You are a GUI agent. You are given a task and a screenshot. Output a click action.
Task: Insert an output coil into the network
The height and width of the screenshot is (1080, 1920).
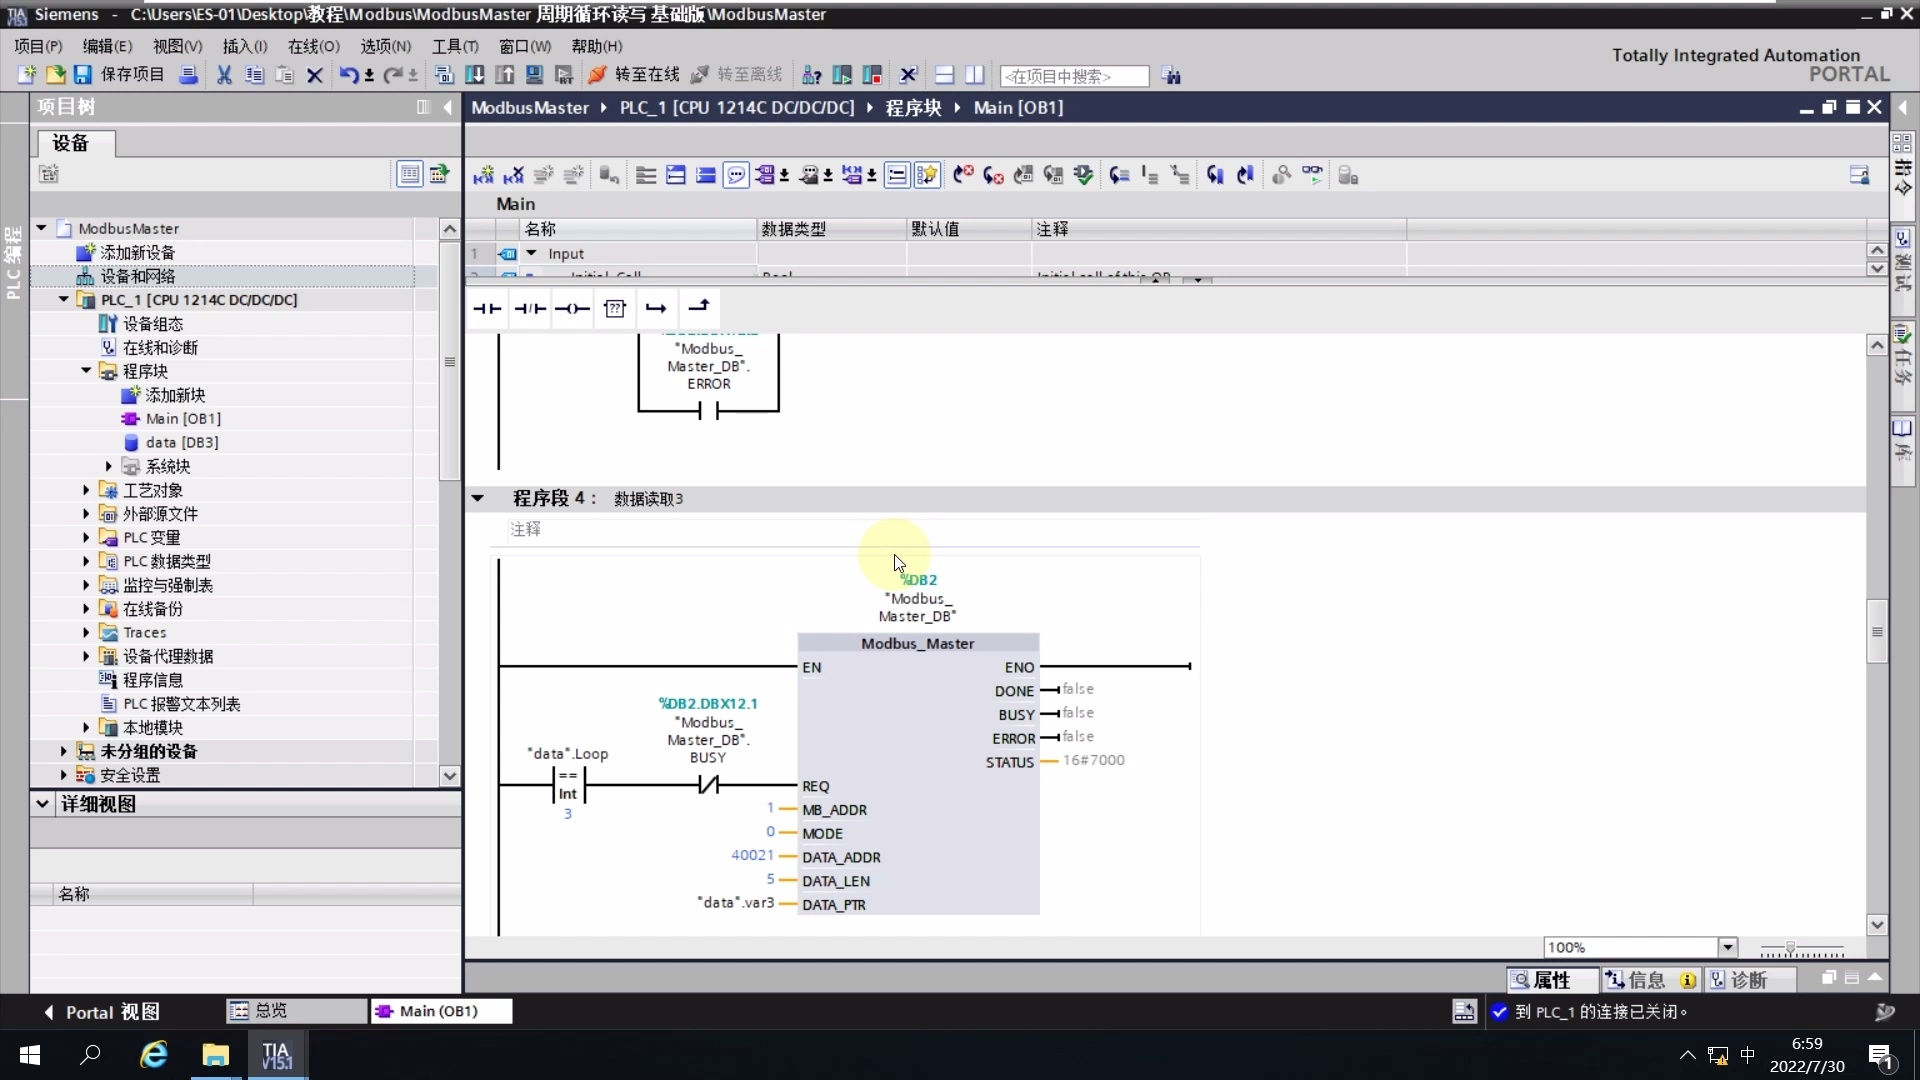point(572,308)
